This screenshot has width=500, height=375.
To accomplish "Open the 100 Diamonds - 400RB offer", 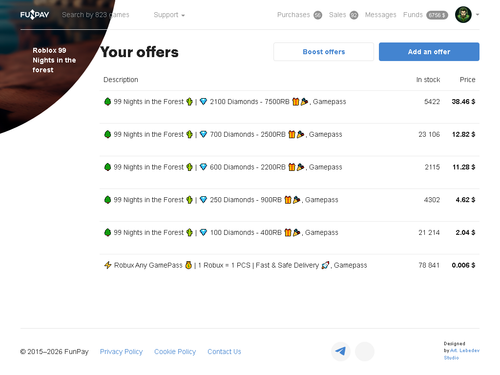I will 289,237.
